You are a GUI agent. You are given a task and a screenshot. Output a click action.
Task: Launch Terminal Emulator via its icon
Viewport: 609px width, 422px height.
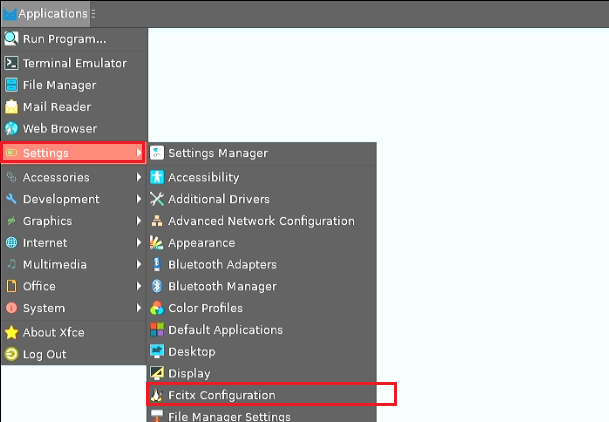coord(11,63)
